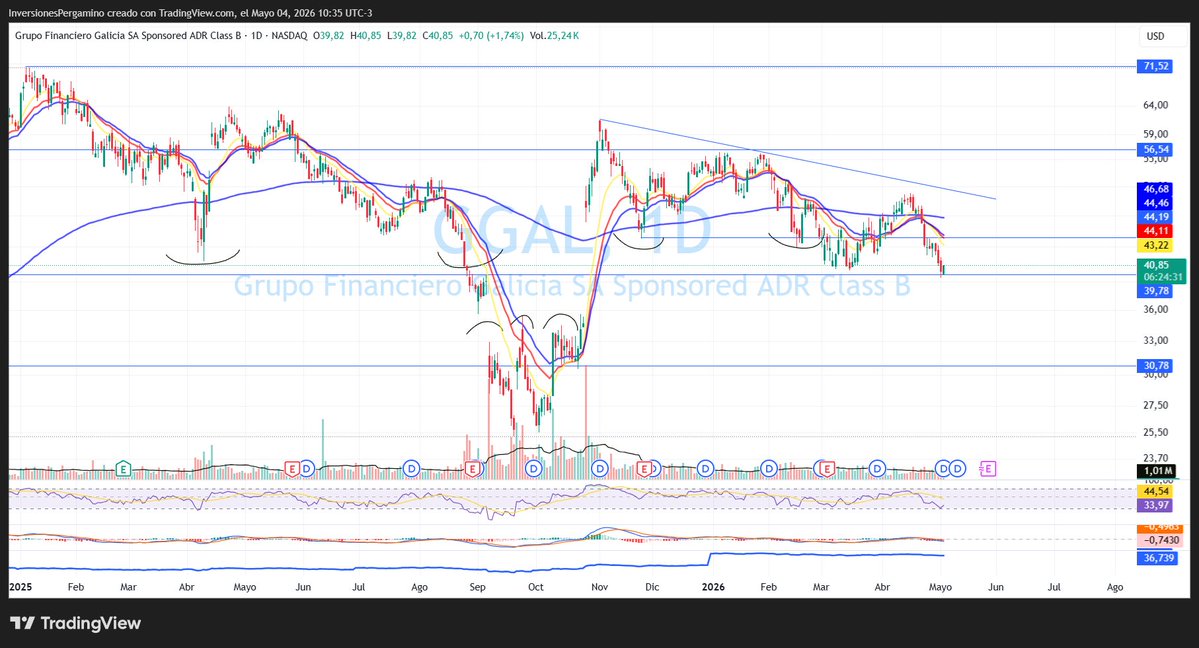Image resolution: width=1199 pixels, height=648 pixels.
Task: Click the dividend marker at November 2025
Action: pyautogui.click(x=600, y=468)
